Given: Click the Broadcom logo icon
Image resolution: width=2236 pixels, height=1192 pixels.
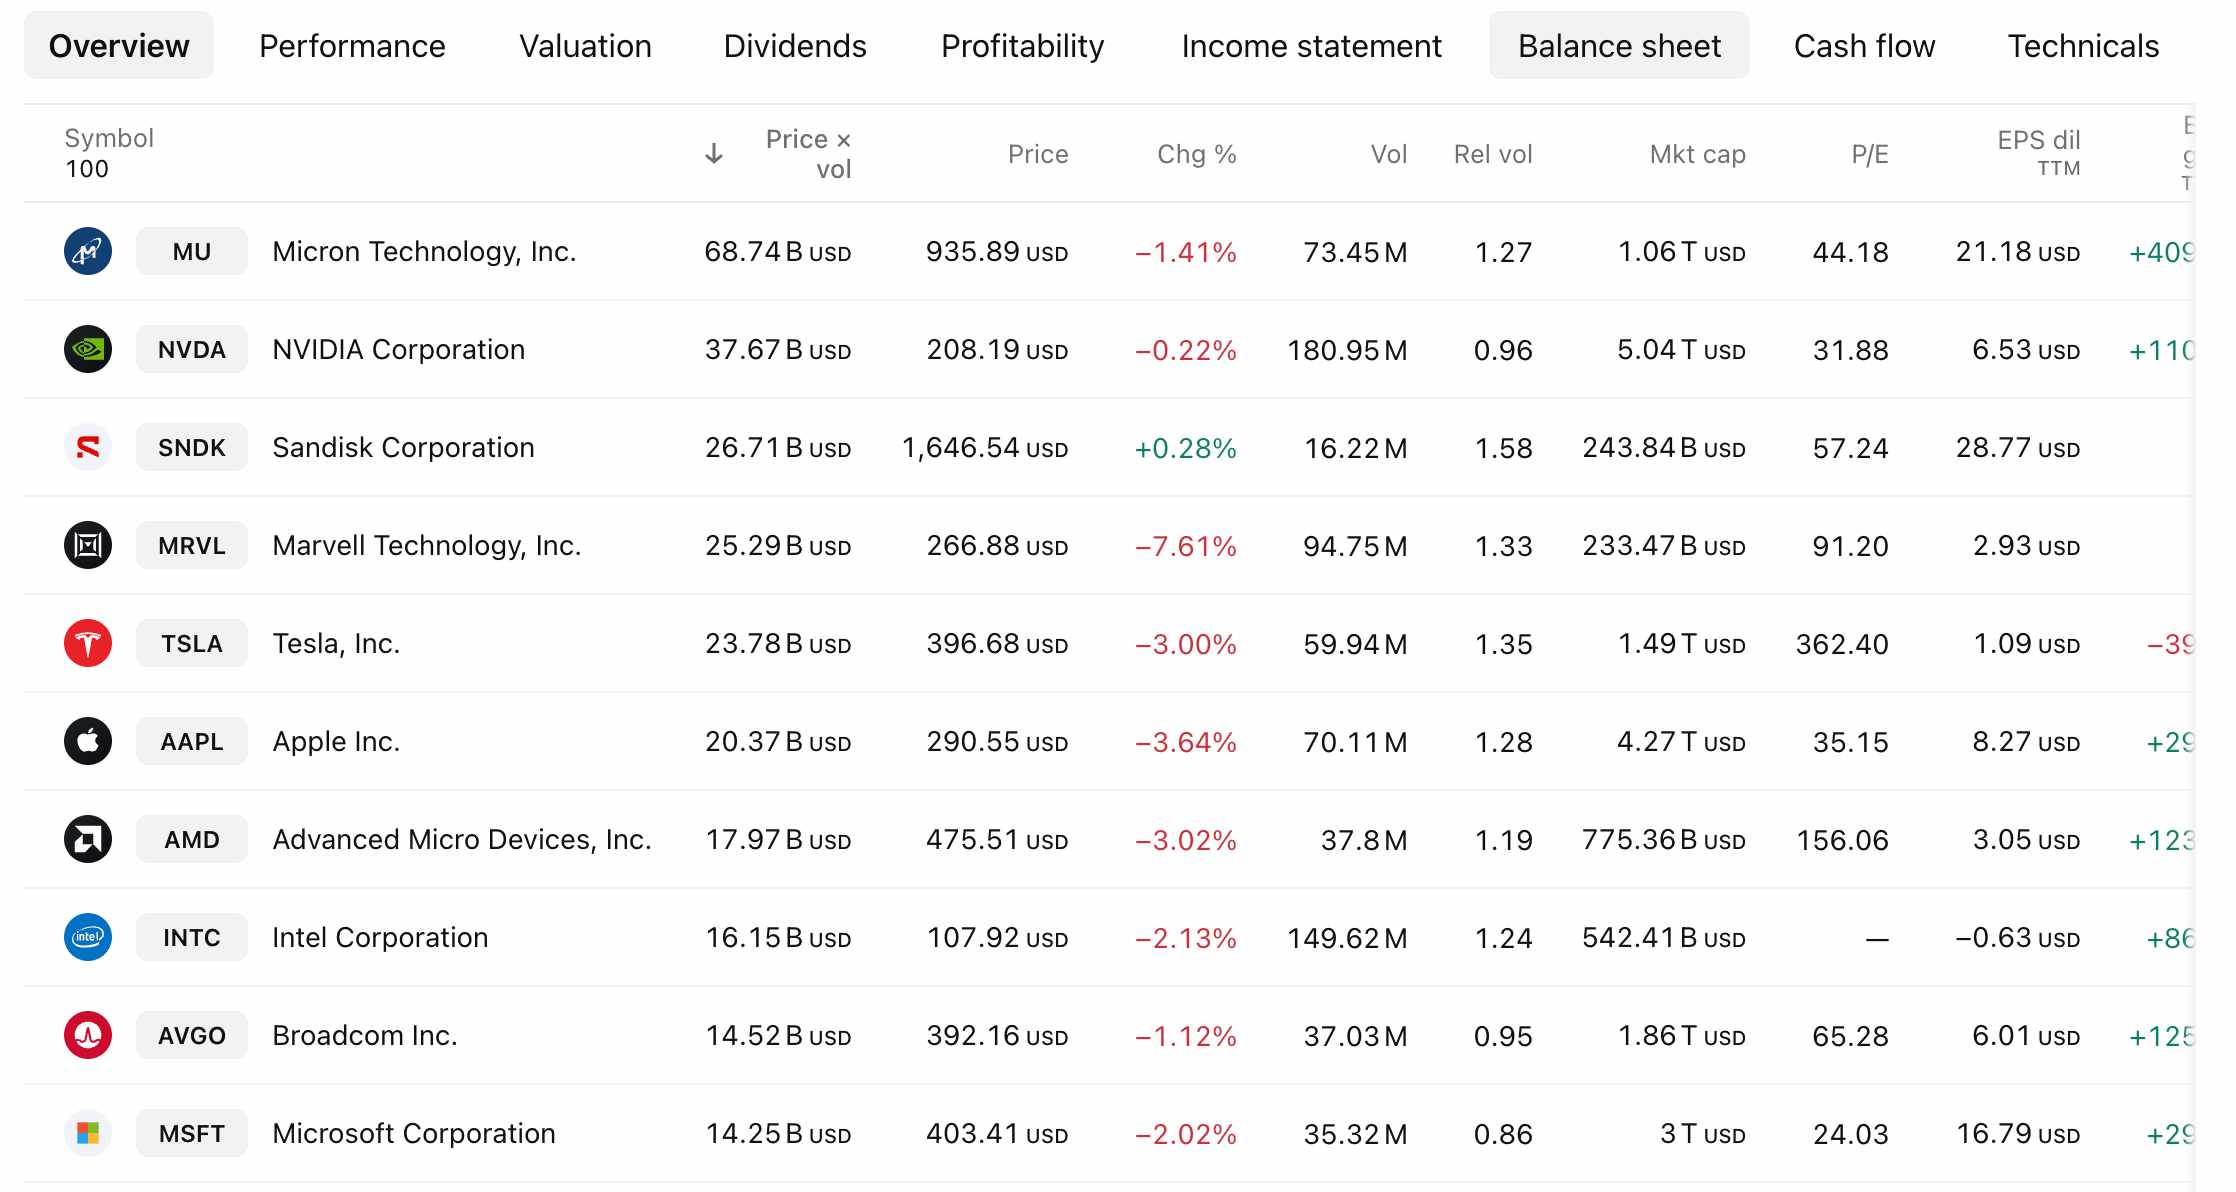Looking at the screenshot, I should coord(88,1035).
